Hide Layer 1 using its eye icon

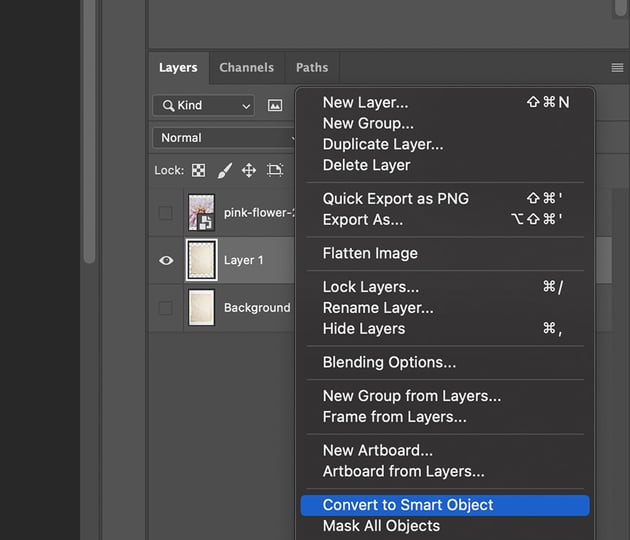[x=166, y=260]
